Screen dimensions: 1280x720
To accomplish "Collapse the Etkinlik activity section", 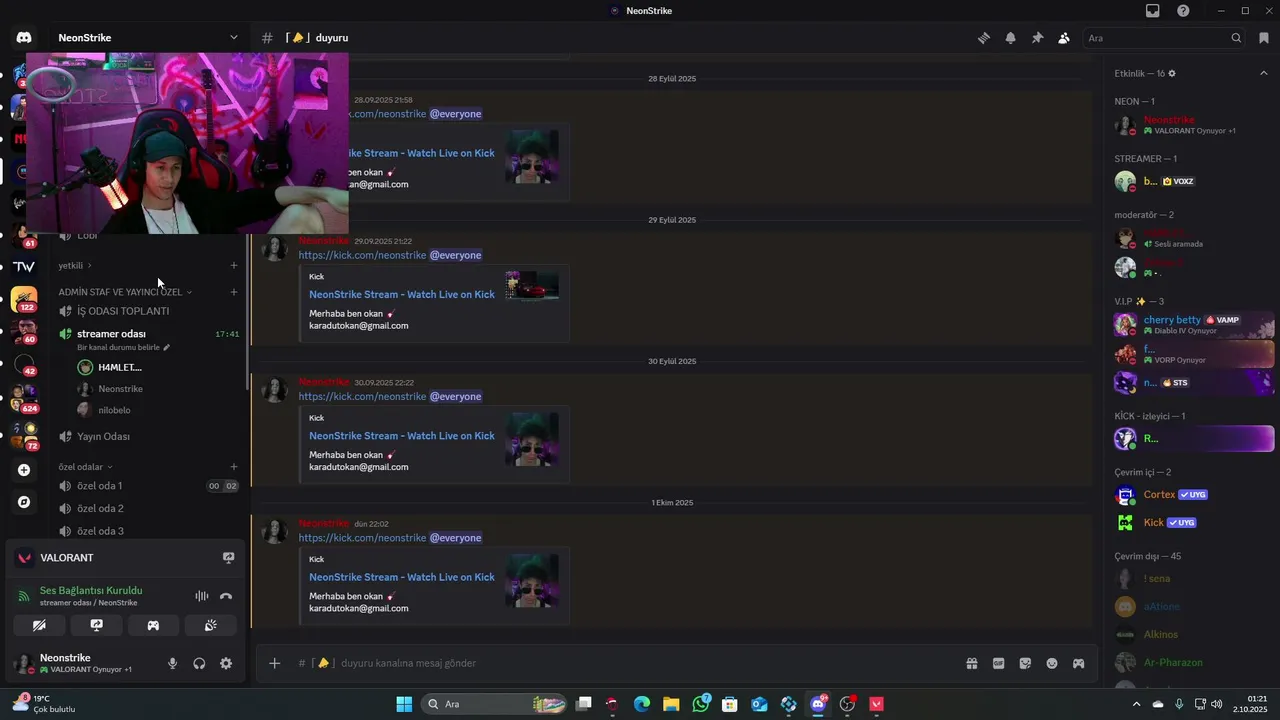I will pyautogui.click(x=1264, y=73).
